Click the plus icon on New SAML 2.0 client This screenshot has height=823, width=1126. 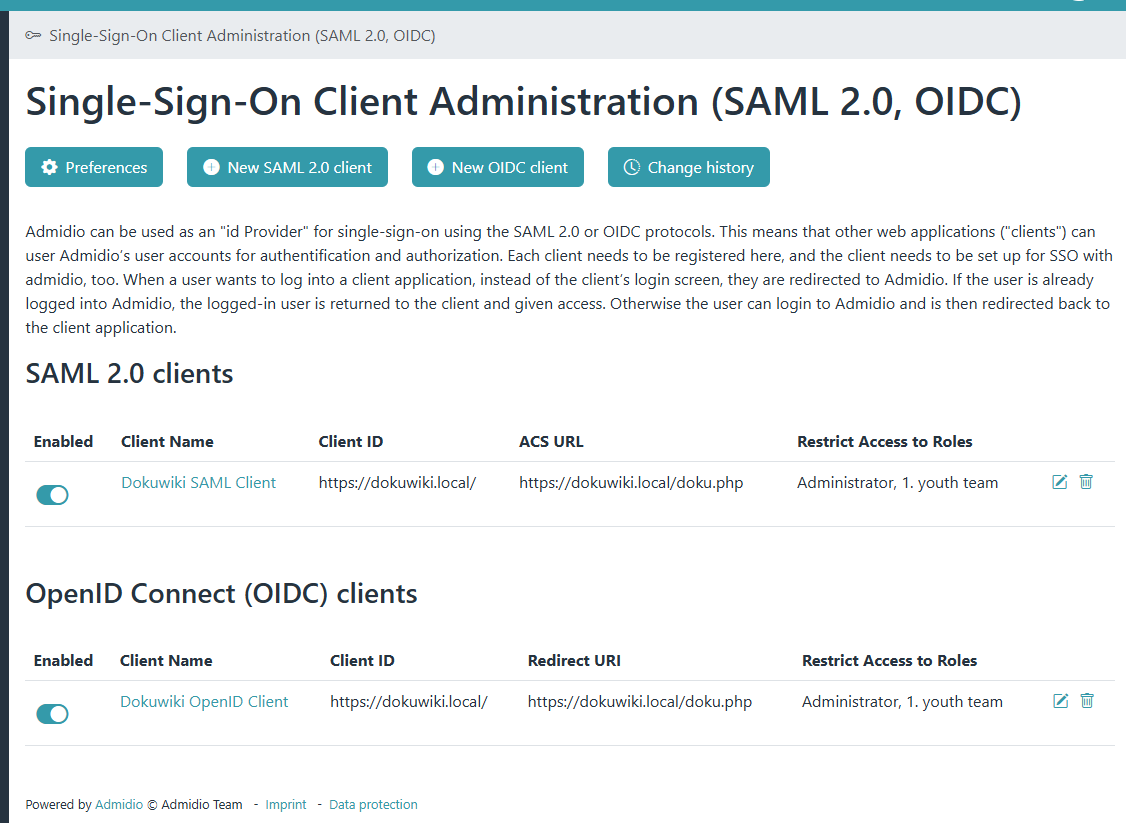pos(211,168)
